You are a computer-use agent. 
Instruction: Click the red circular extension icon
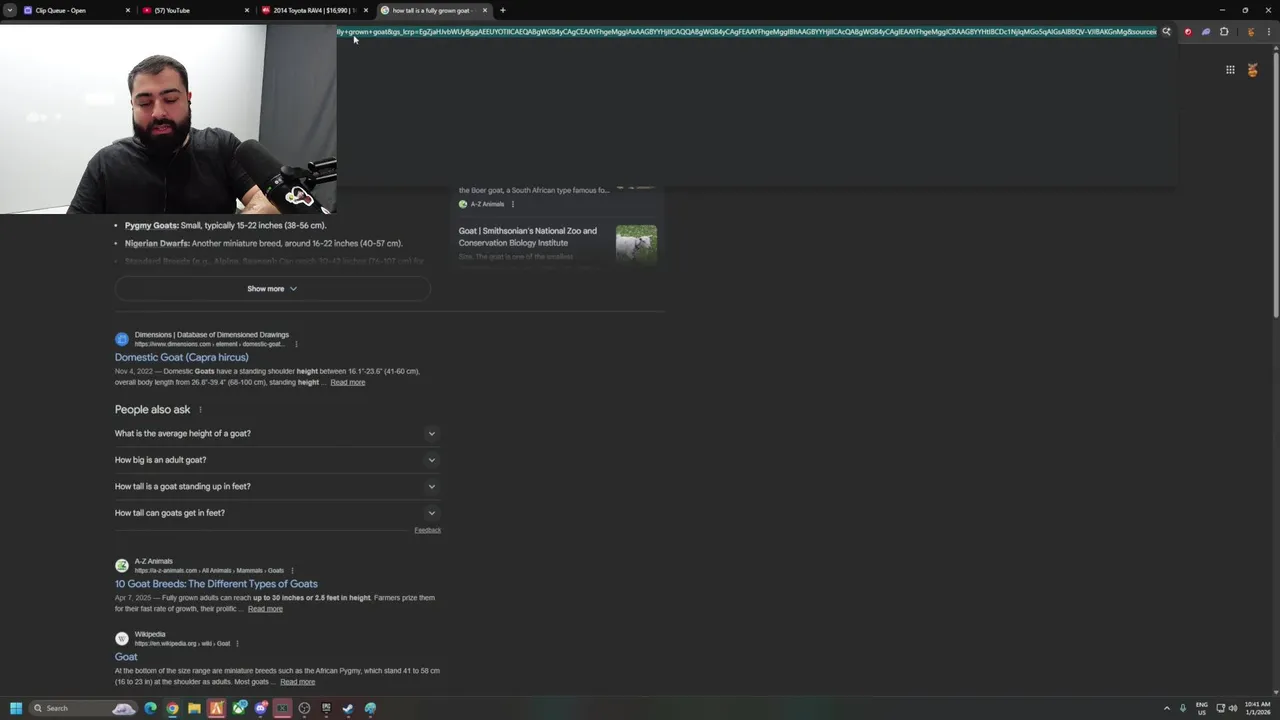[x=1188, y=32]
